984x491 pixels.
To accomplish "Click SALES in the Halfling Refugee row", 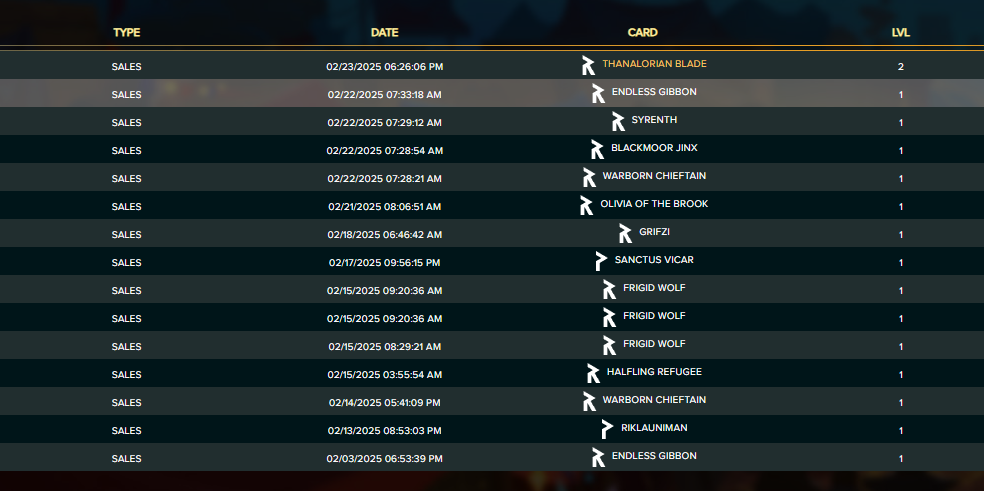I will pyautogui.click(x=126, y=375).
